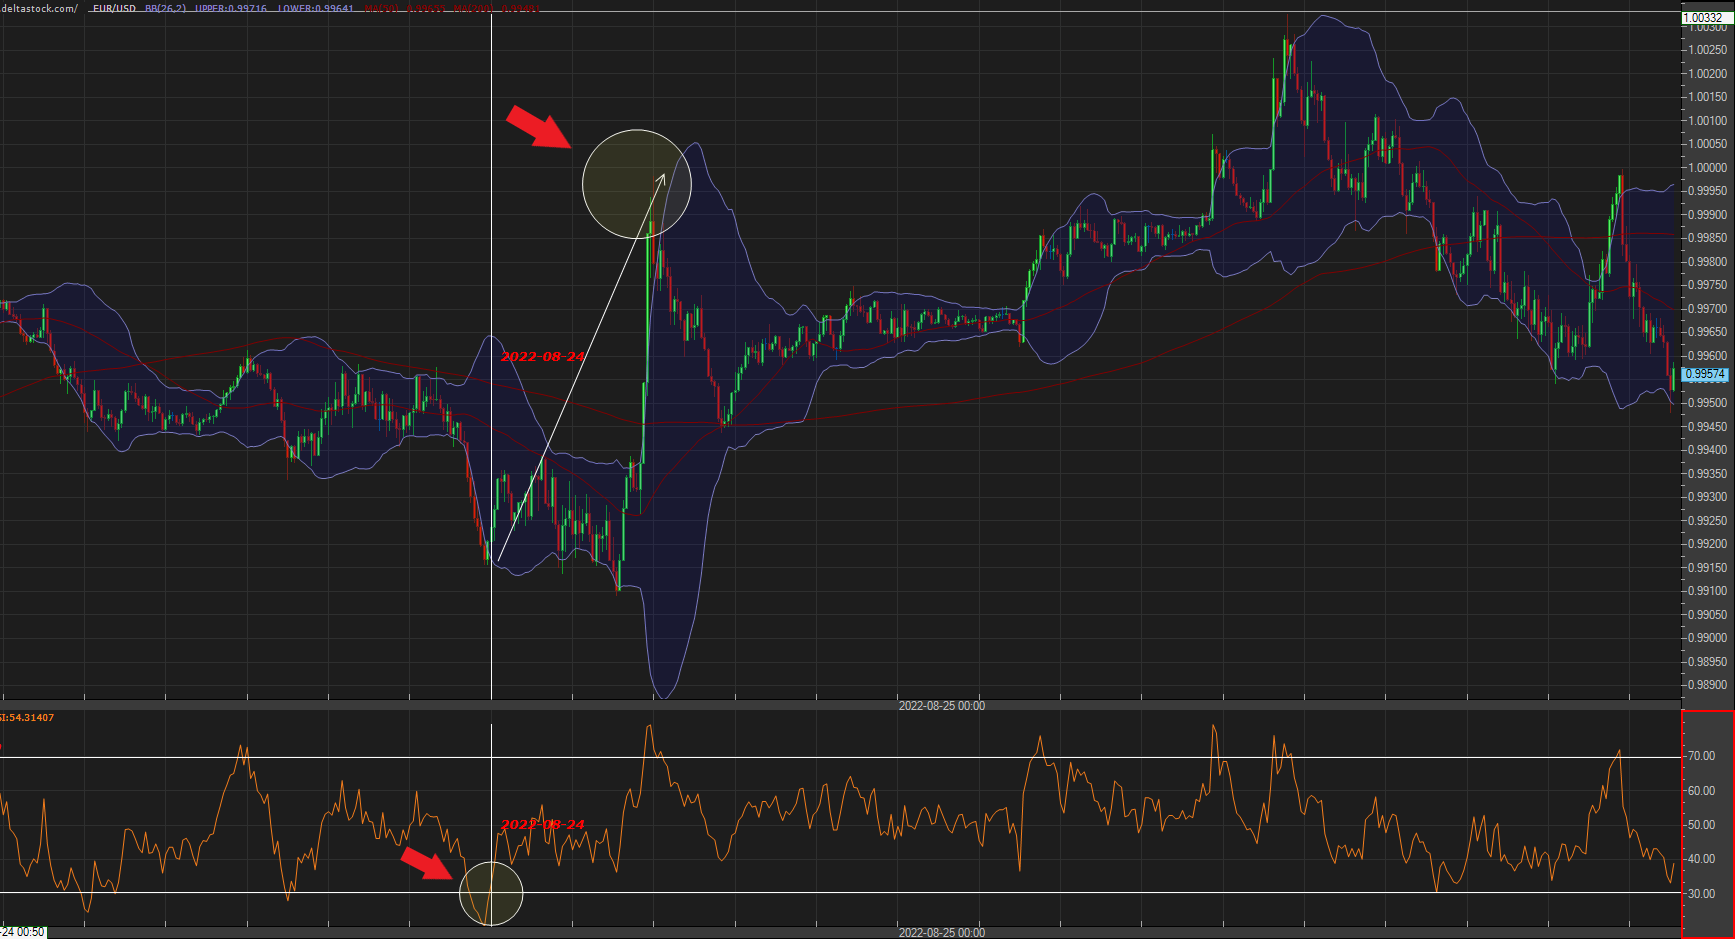This screenshot has width=1735, height=939.
Task: Click the 2022-08-25 00:00 time axis marker
Action: pyautogui.click(x=941, y=706)
